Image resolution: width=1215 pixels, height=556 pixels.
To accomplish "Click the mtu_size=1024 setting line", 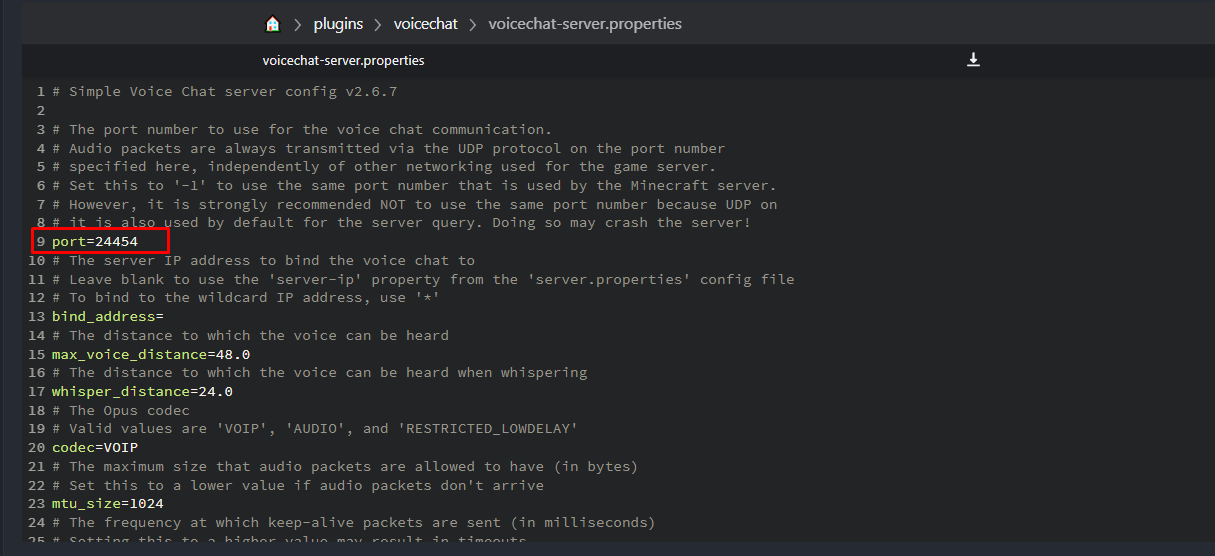I will (108, 503).
